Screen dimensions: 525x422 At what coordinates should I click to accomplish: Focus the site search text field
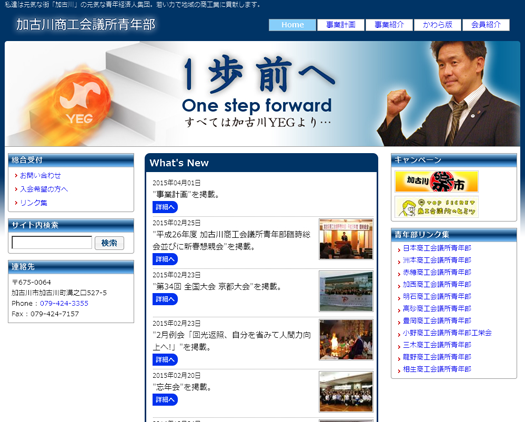point(52,242)
